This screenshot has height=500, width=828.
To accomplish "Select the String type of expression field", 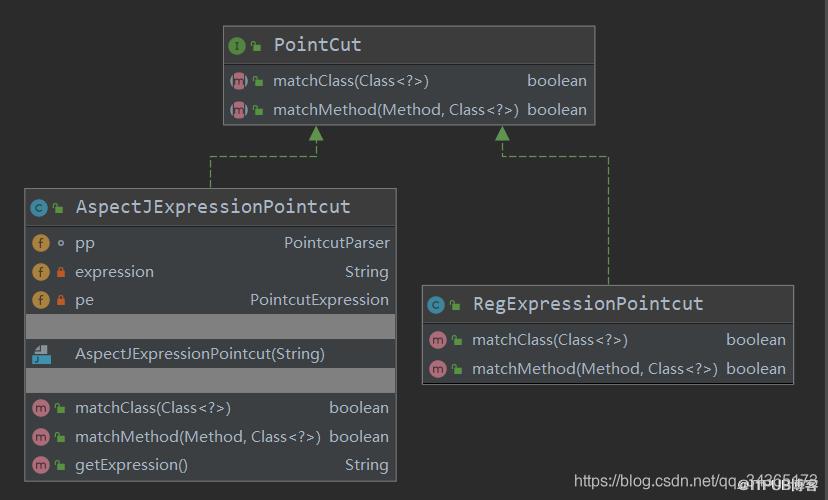I will 366,272.
